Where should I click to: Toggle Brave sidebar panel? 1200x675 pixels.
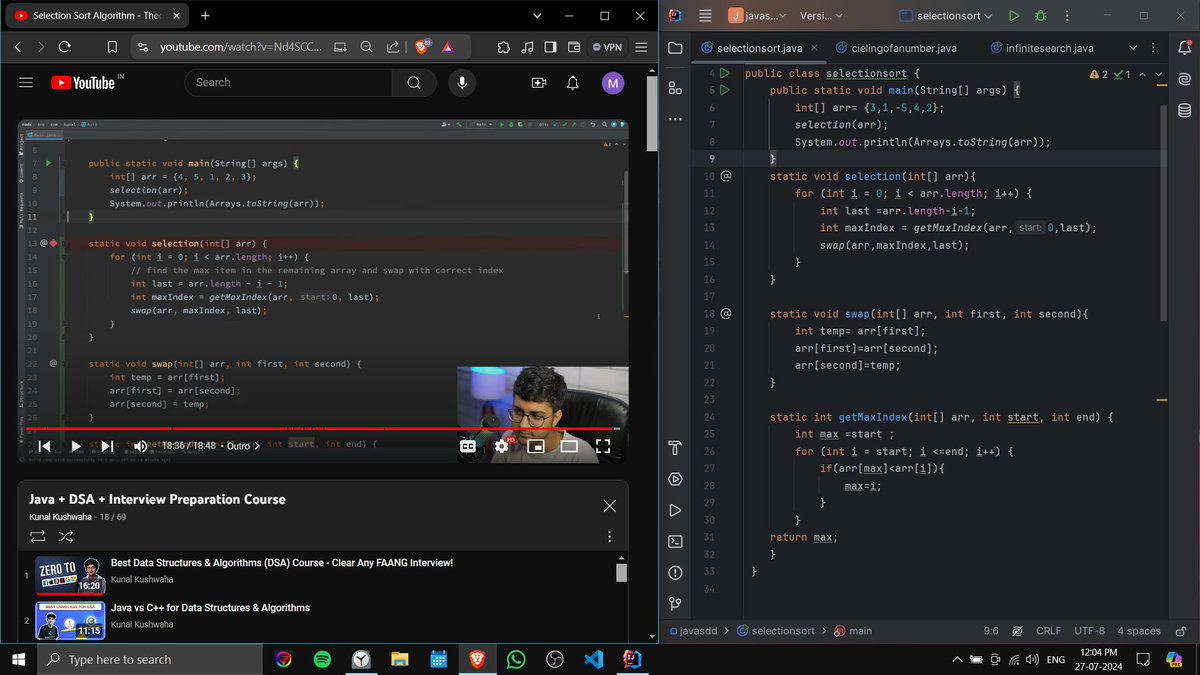coord(550,47)
